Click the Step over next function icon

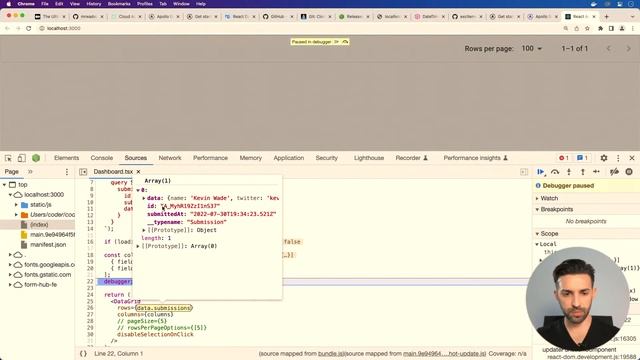pyautogui.click(x=555, y=172)
